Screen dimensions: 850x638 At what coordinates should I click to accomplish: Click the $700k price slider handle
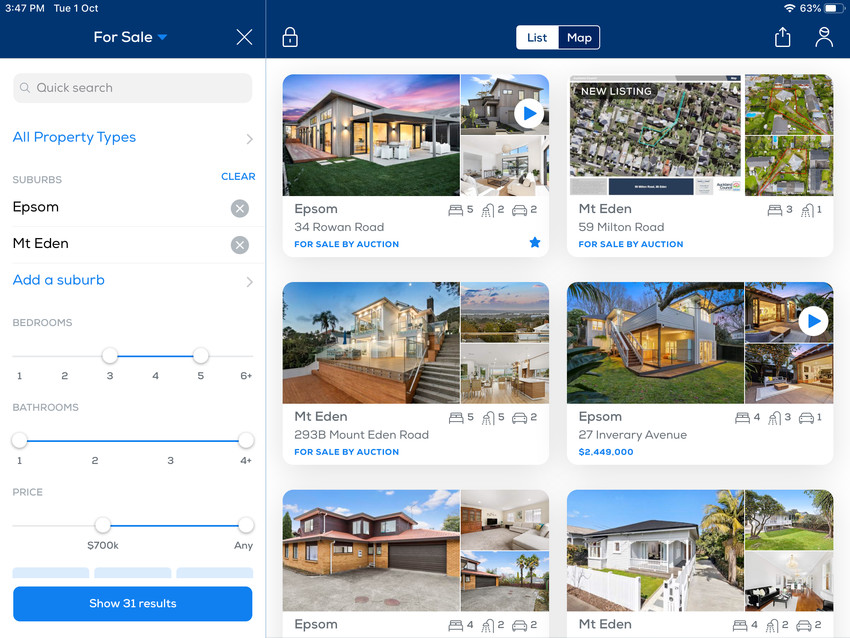pos(102,525)
